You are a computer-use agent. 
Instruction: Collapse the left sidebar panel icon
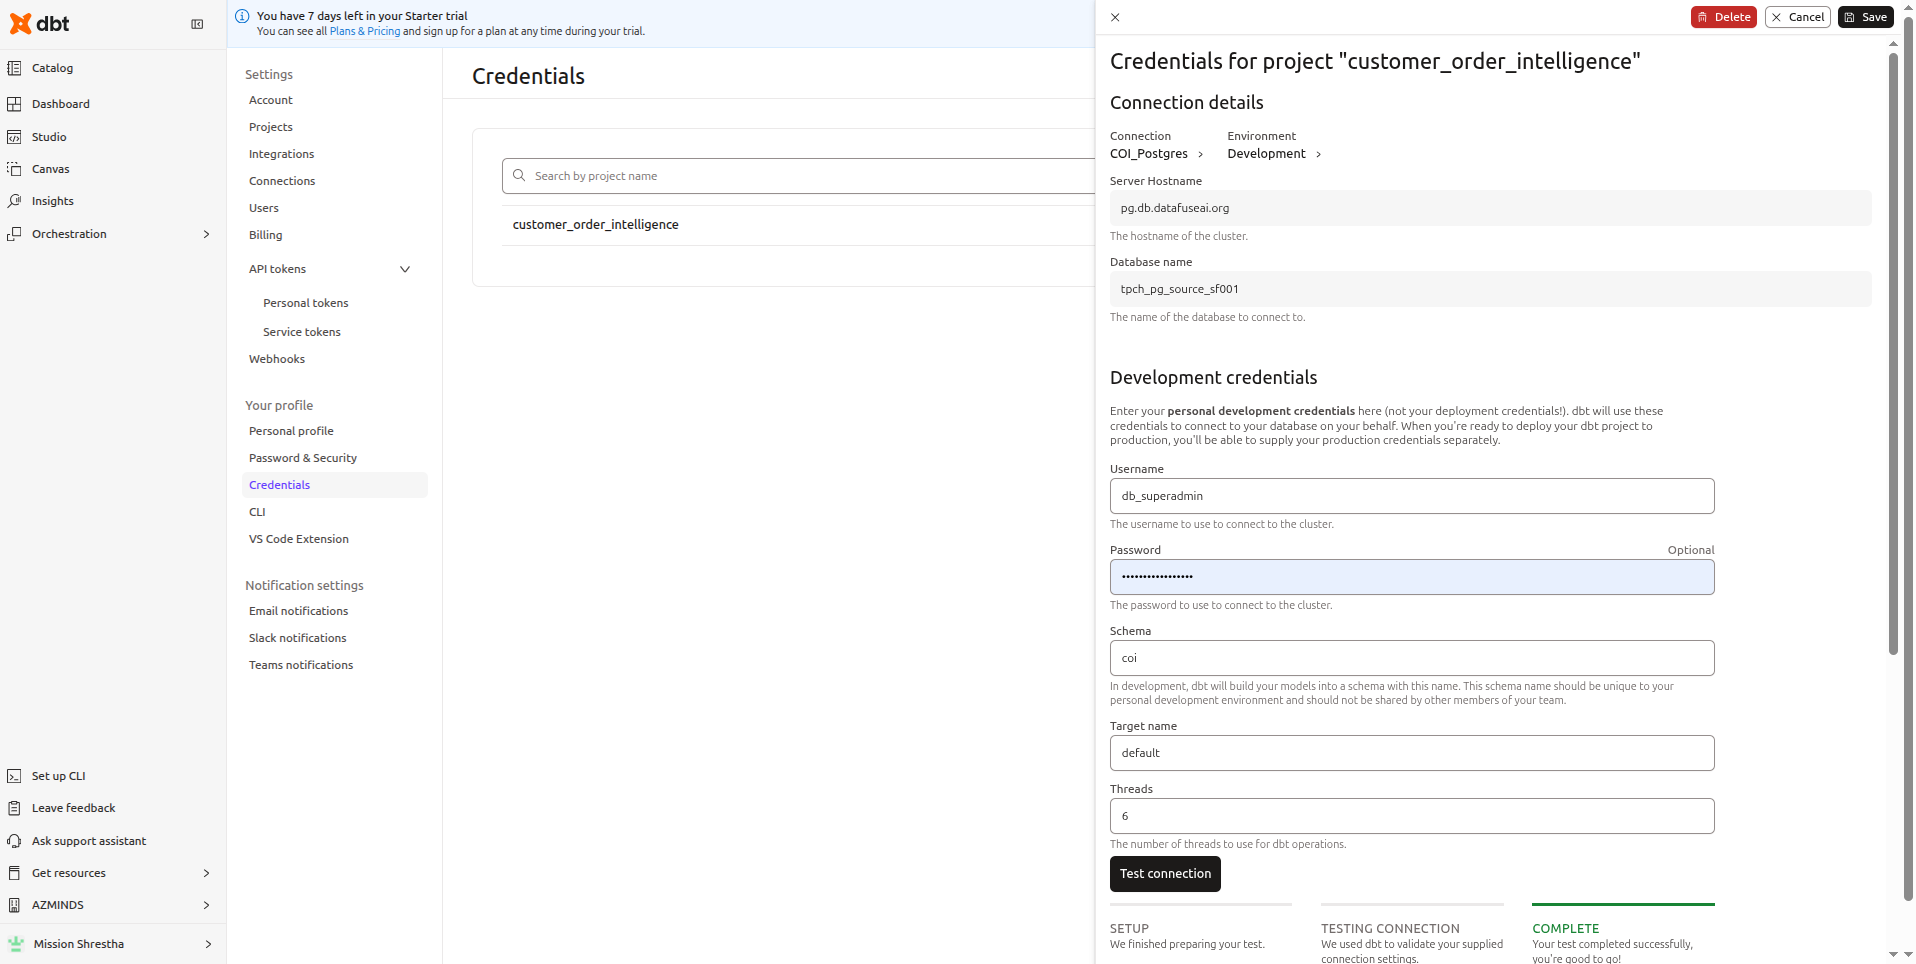coord(197,24)
